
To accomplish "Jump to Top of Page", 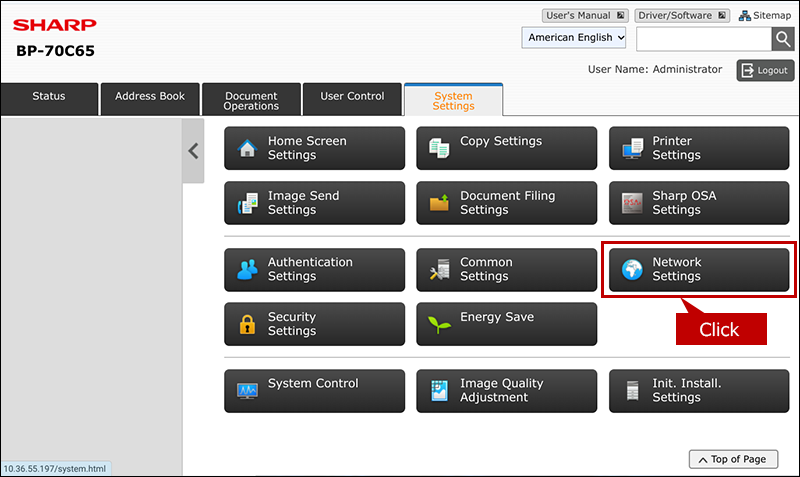I will 733,459.
